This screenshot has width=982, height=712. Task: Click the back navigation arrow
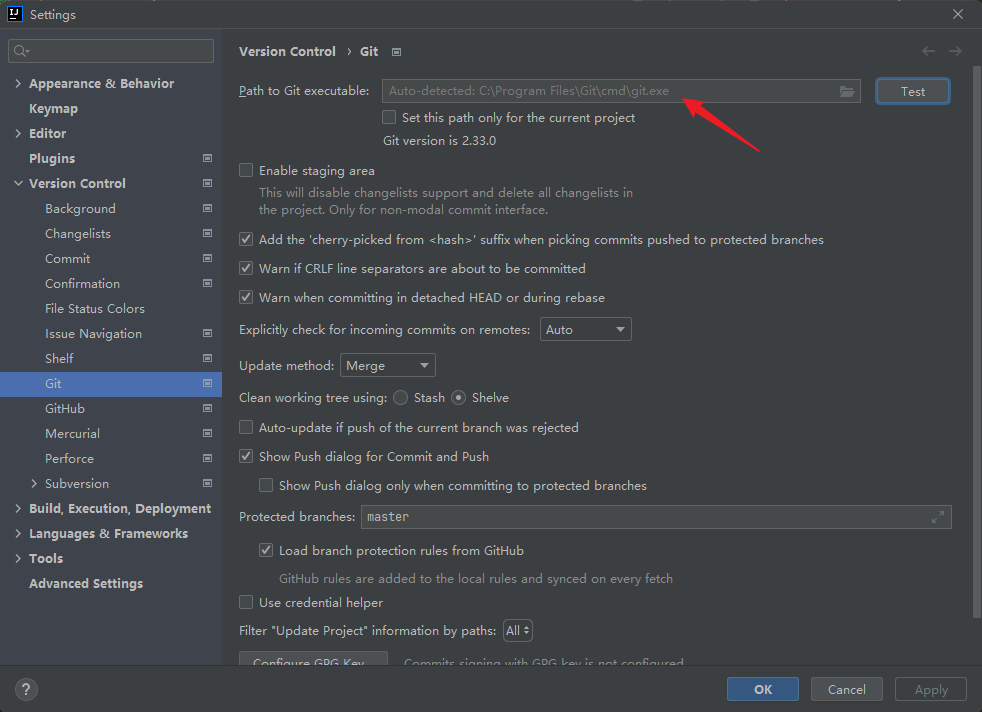pyautogui.click(x=928, y=51)
